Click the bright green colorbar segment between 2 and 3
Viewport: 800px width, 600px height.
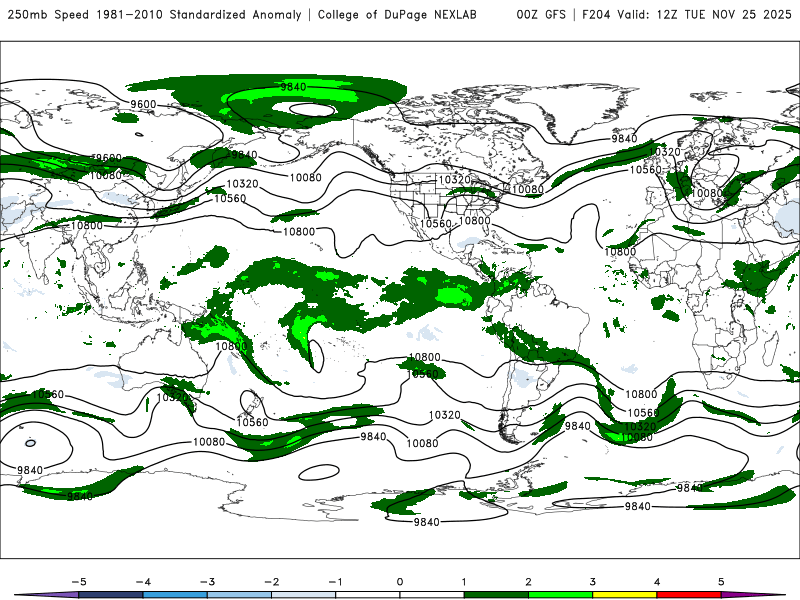[560, 595]
